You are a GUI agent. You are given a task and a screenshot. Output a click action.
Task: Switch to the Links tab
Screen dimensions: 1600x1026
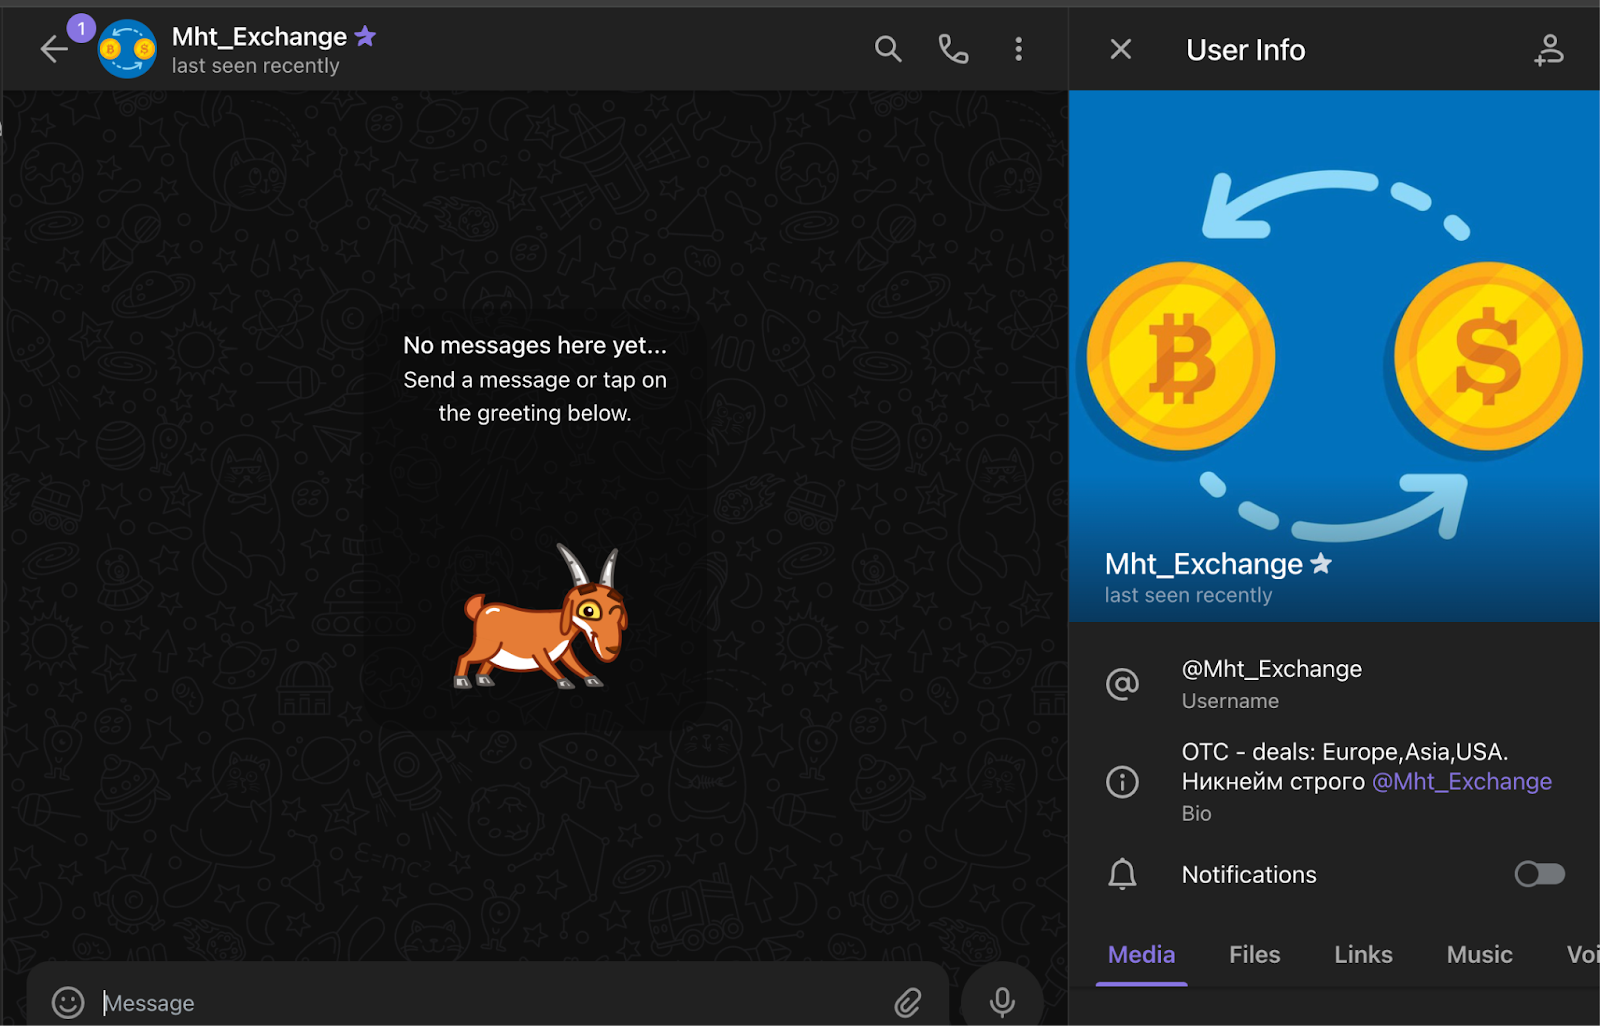tap(1363, 955)
